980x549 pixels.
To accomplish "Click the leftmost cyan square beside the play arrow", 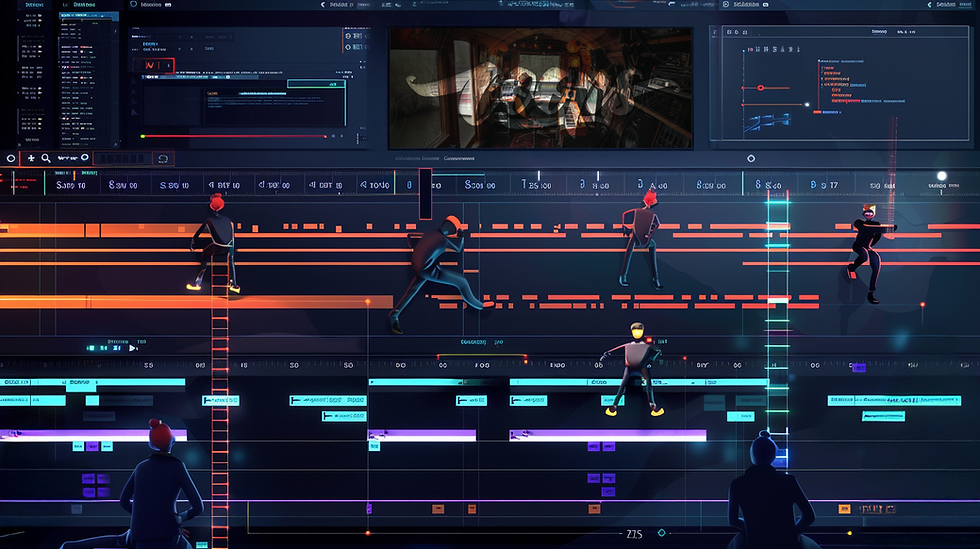I will click(x=91, y=348).
